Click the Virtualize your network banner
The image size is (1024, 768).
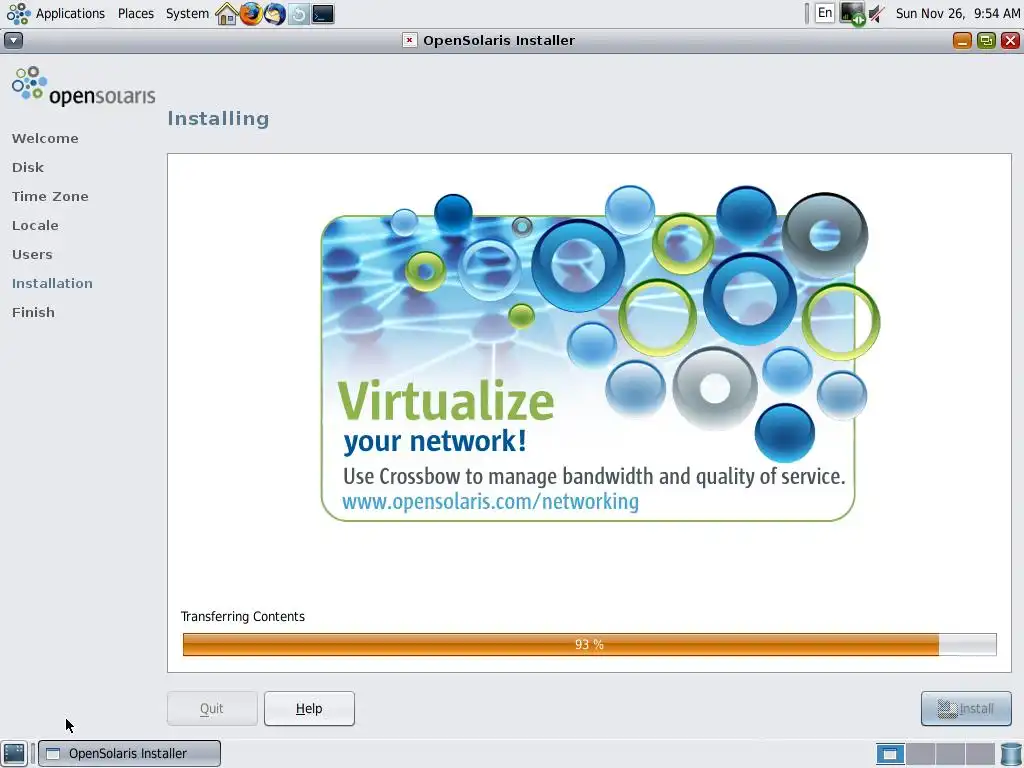click(x=600, y=354)
